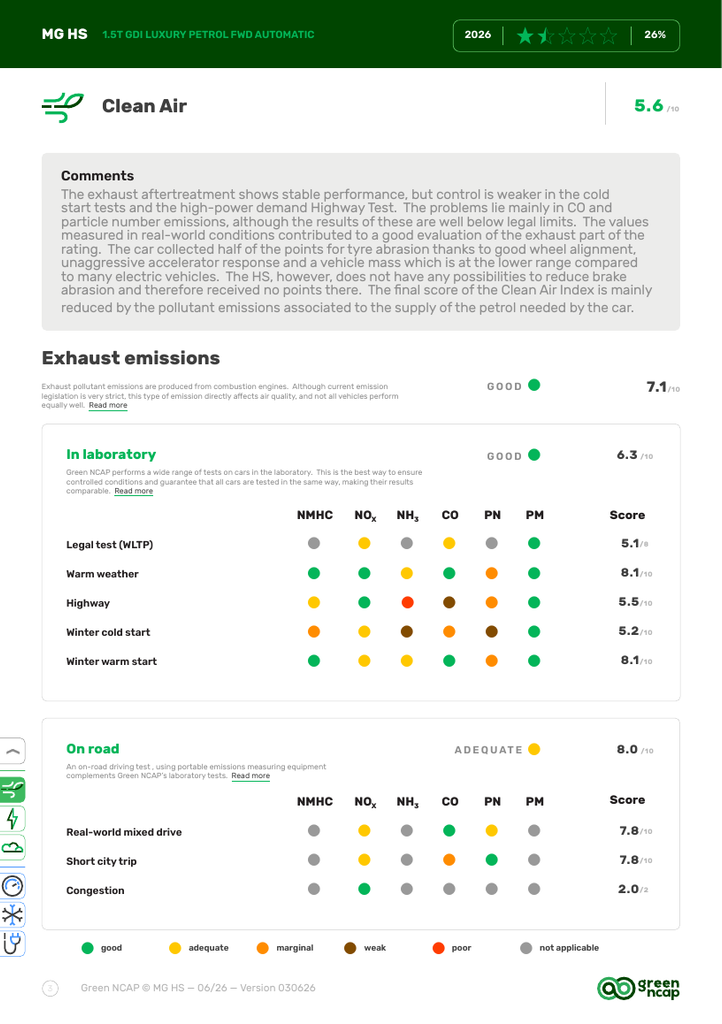
Task: Click the green 'good' legend swatch
Action: coord(87,948)
